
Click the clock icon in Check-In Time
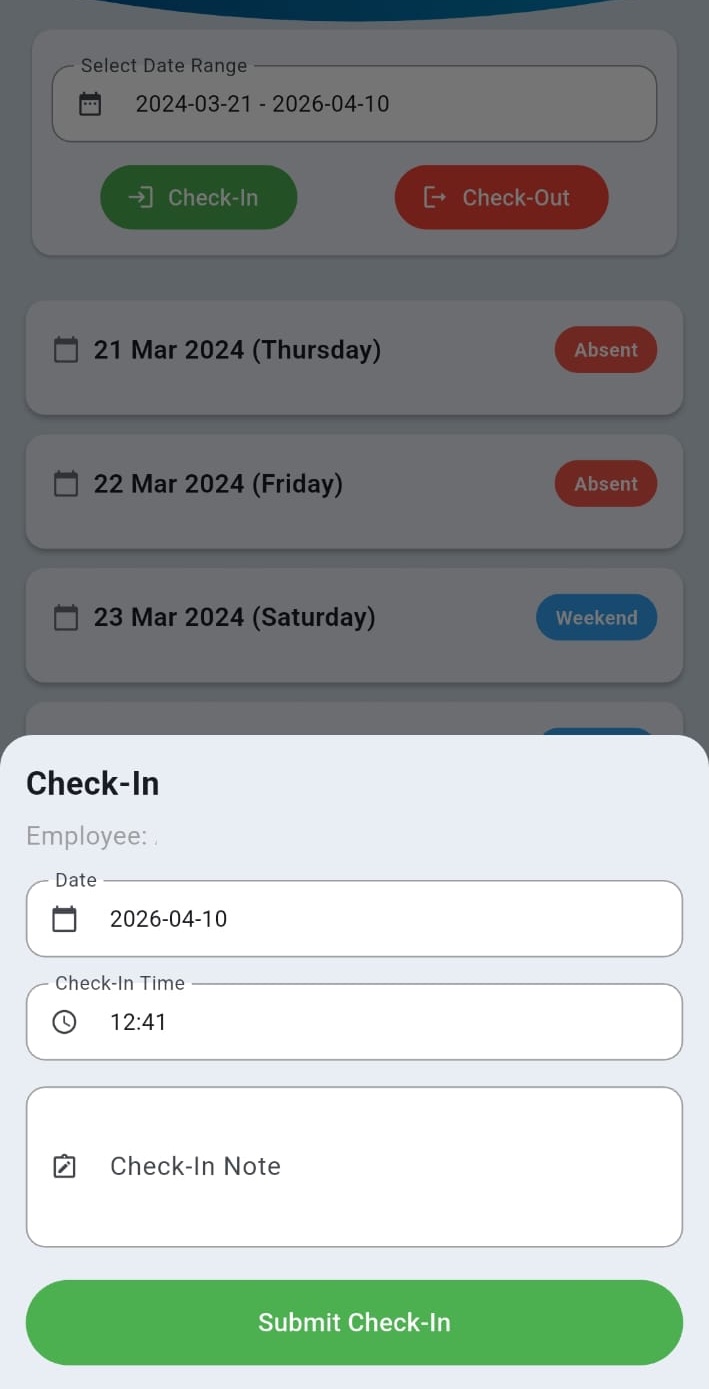pos(64,1022)
